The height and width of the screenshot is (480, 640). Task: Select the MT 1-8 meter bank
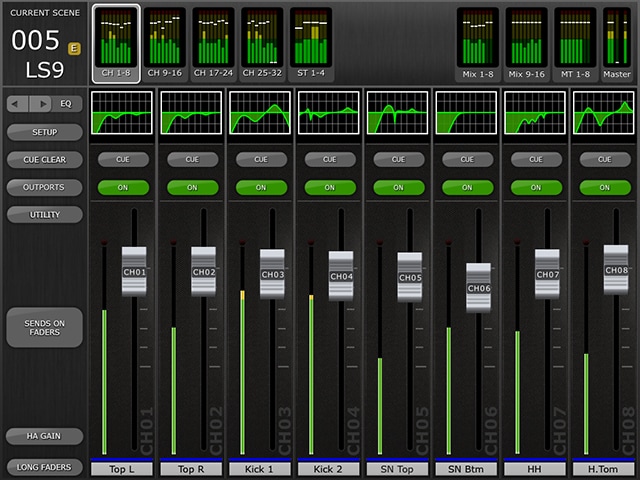(575, 43)
